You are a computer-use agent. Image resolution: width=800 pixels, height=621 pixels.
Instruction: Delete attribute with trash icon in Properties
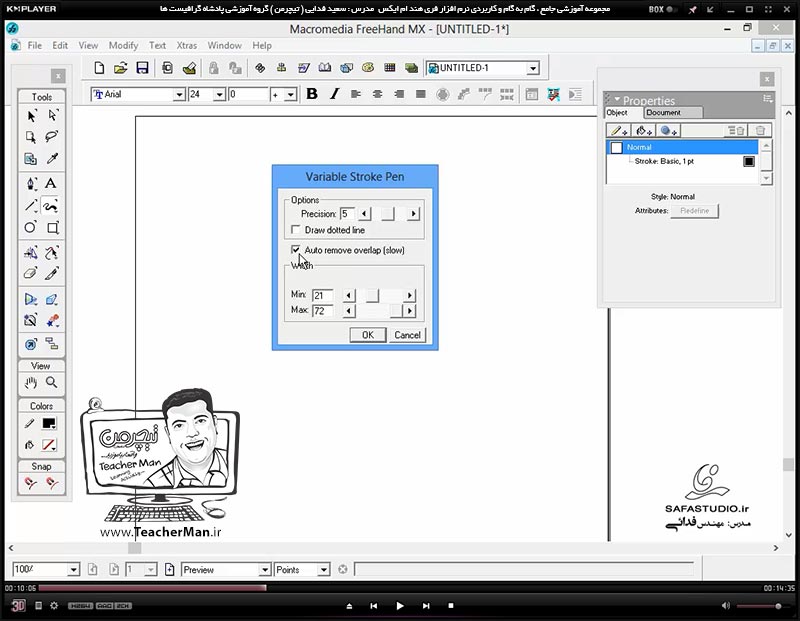tap(760, 131)
